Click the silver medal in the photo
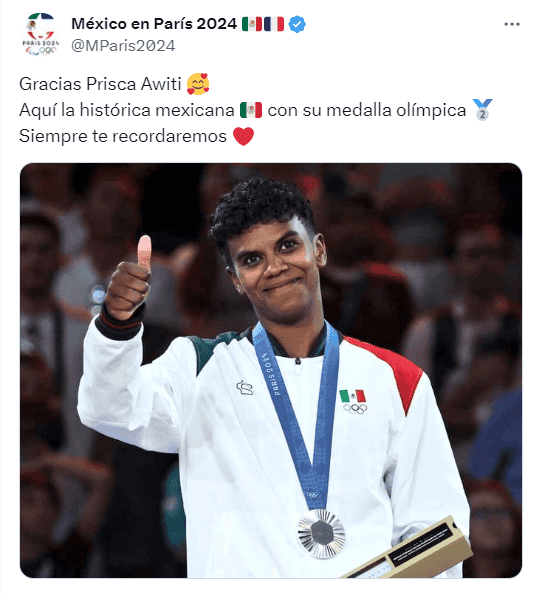Viewport: 534px width, 594px height. (321, 534)
